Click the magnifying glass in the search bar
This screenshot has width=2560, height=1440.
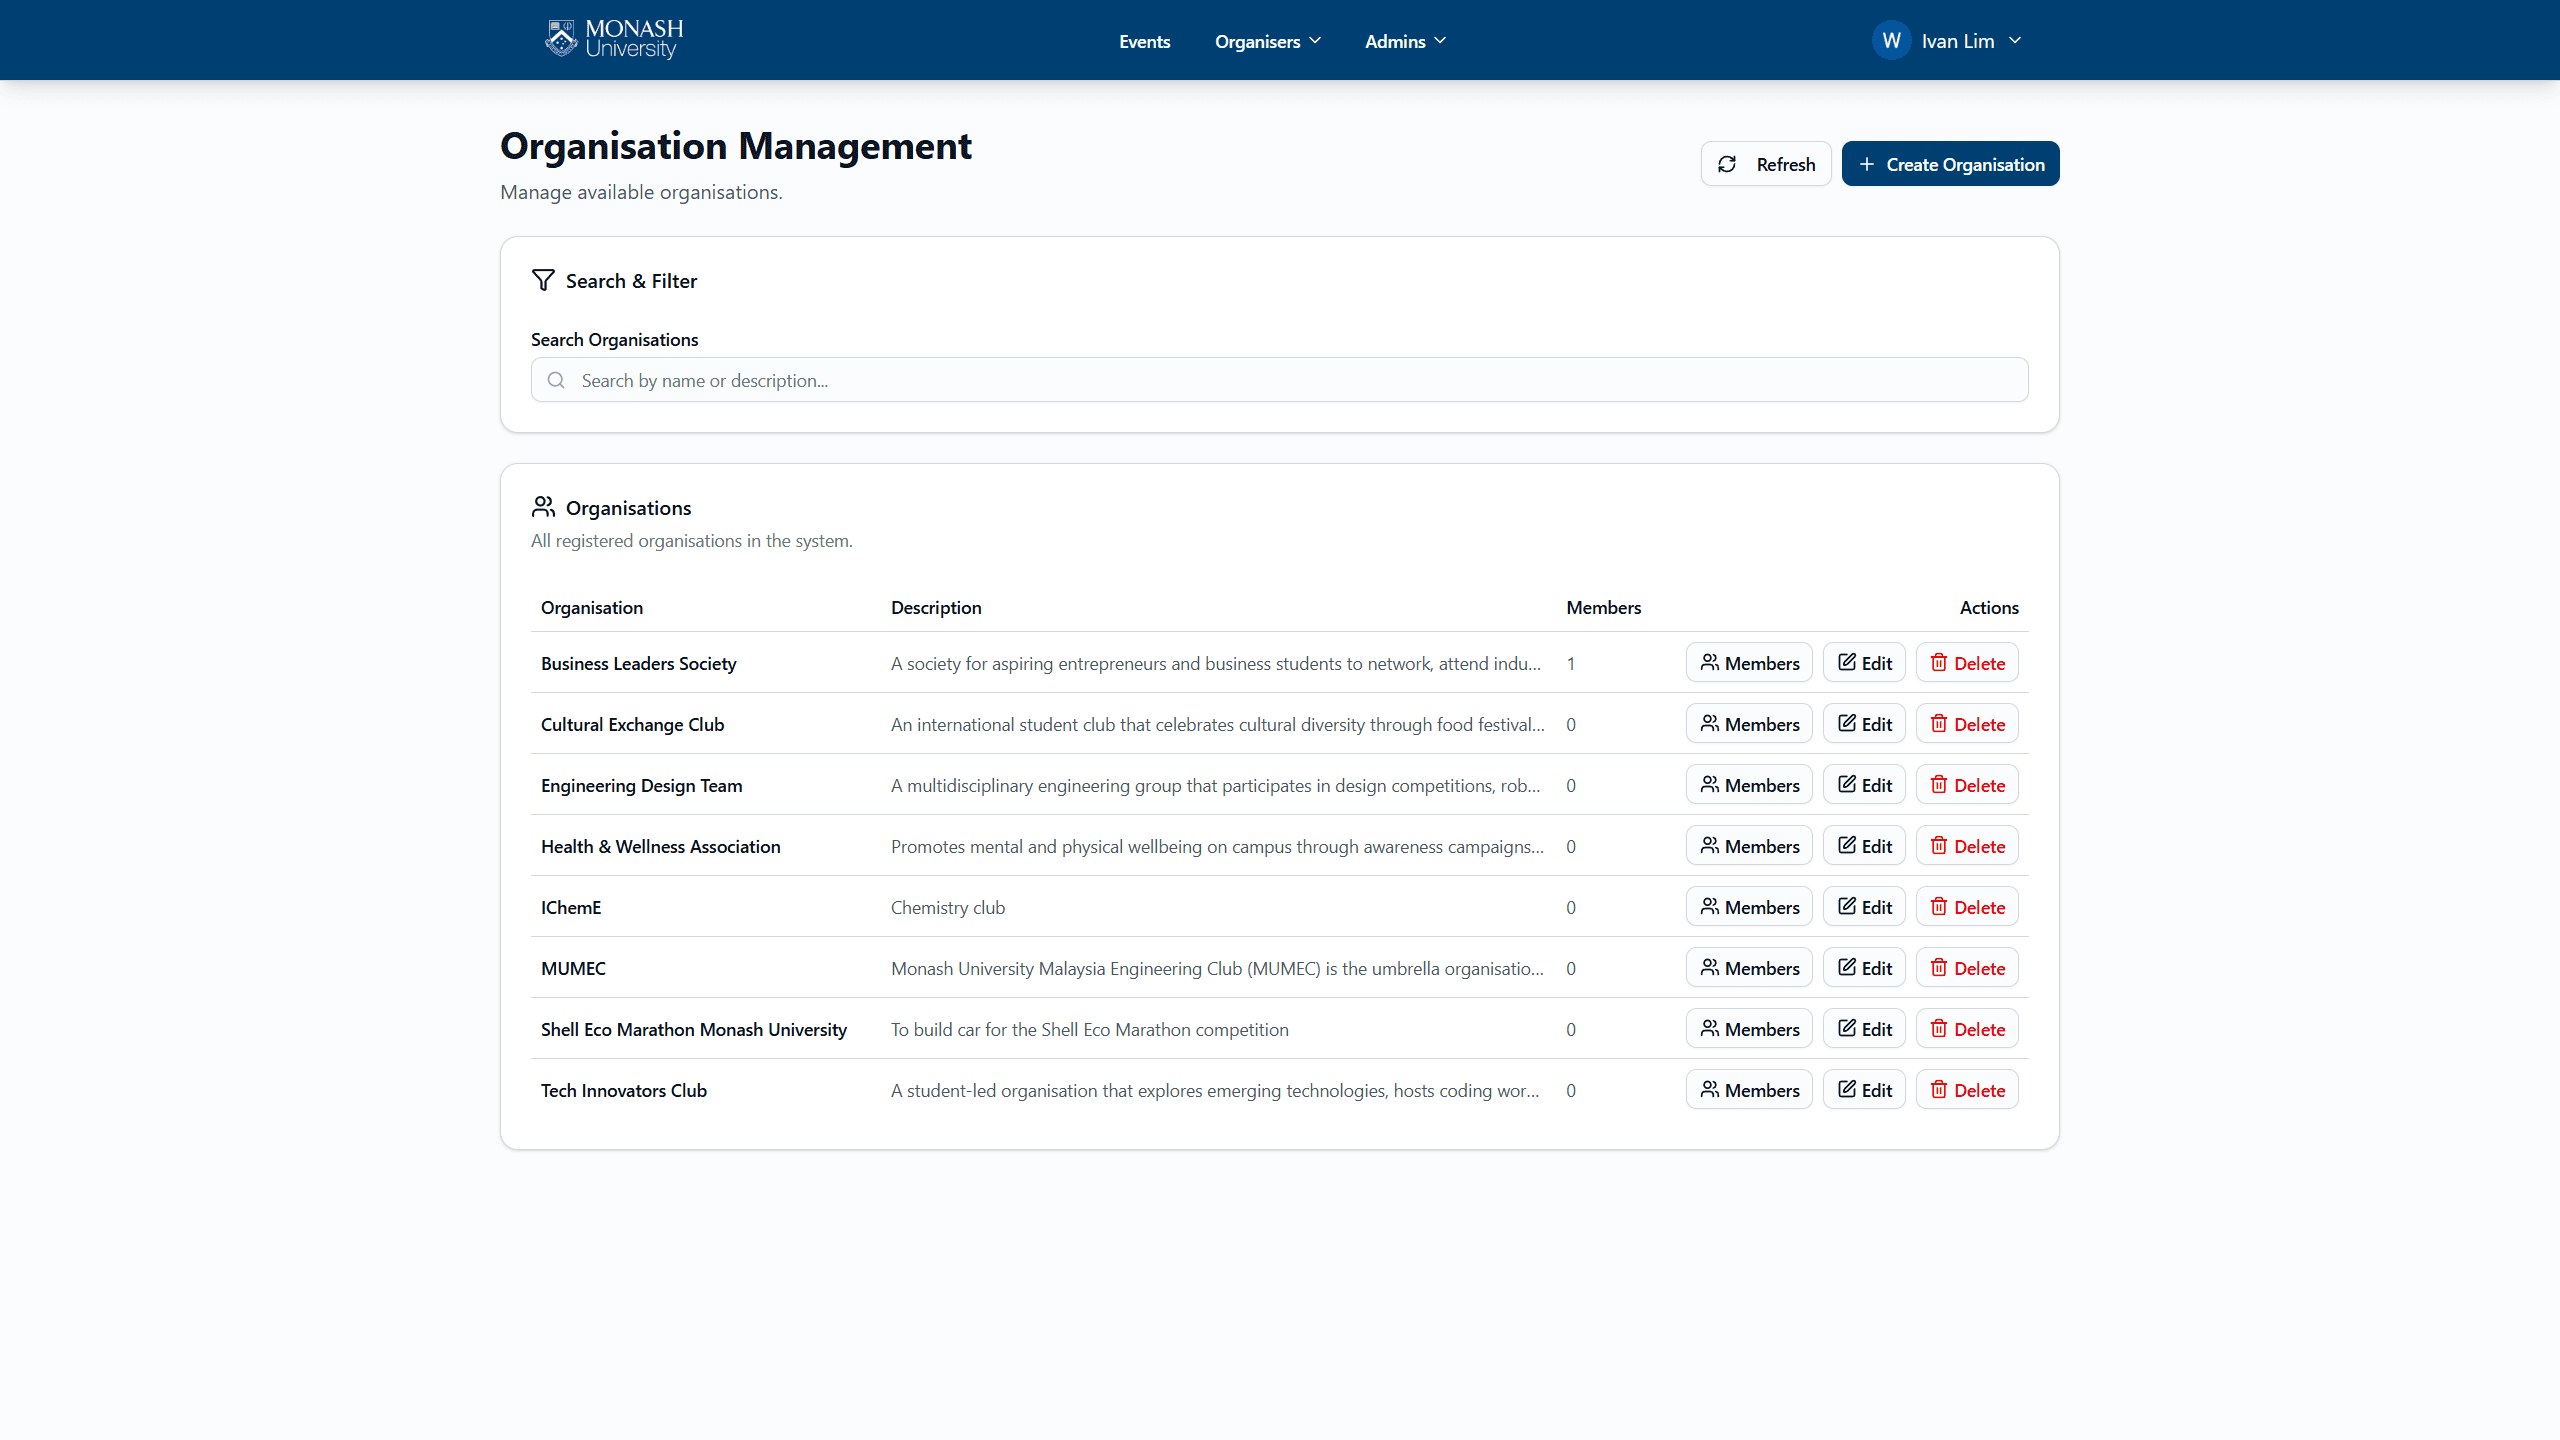(x=556, y=380)
